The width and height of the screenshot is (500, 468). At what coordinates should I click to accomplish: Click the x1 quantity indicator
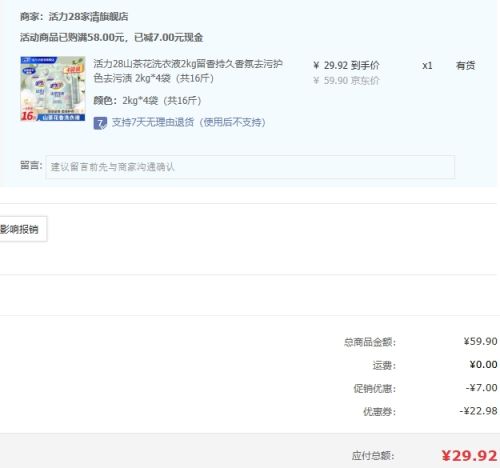[x=427, y=66]
